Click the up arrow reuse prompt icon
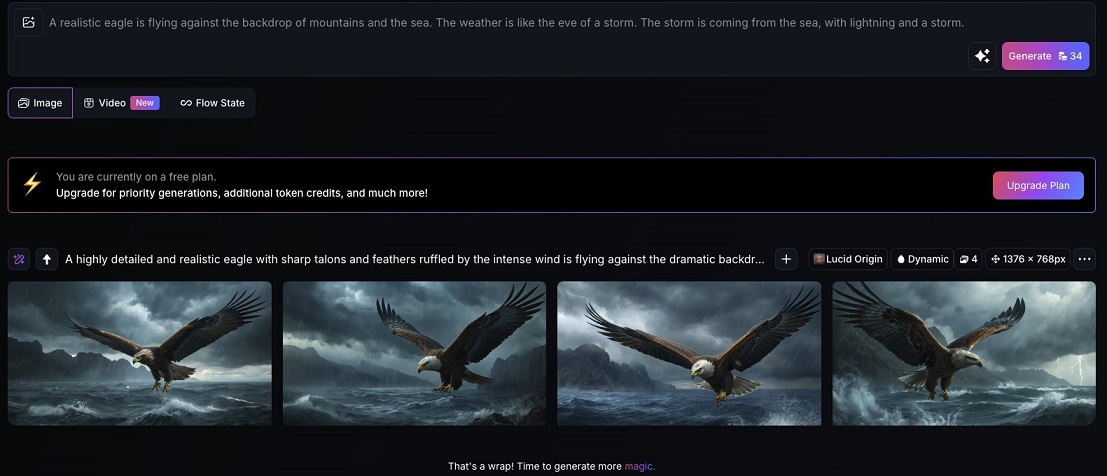Screen dimensions: 1107x476 pyautogui.click(x=47, y=259)
